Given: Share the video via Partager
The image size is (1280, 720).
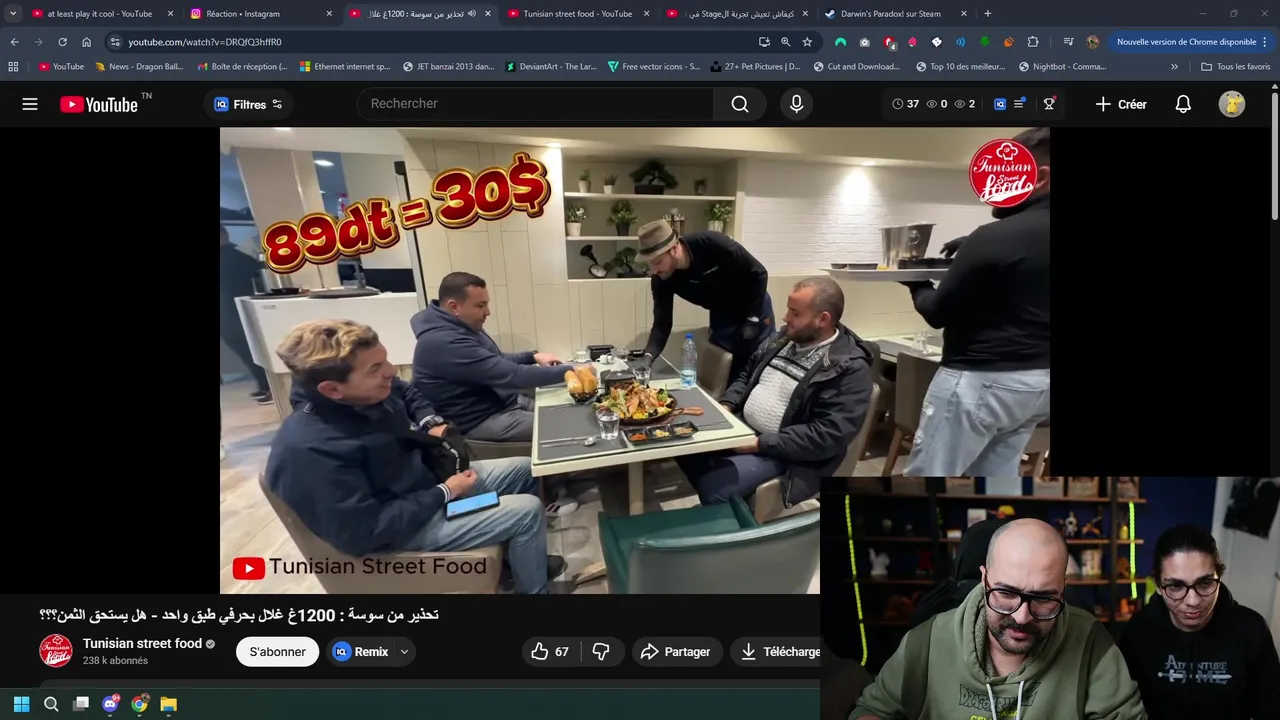Looking at the screenshot, I should [676, 652].
